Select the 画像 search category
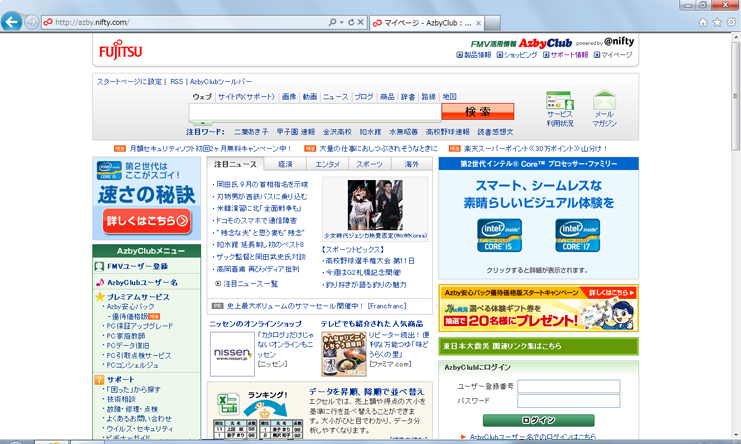Viewport: 741px width, 444px height. pyautogui.click(x=289, y=96)
